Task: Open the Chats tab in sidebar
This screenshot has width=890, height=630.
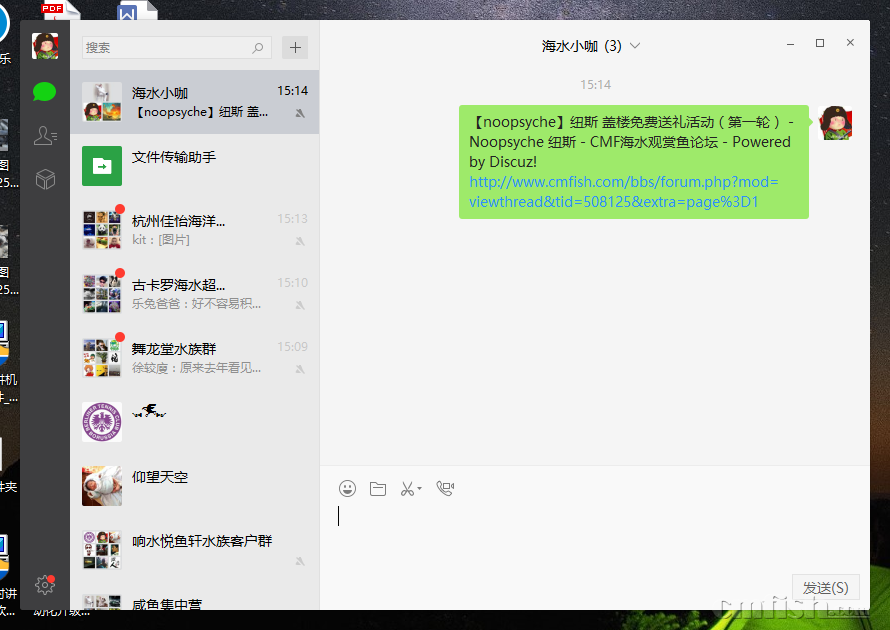Action: coord(44,92)
